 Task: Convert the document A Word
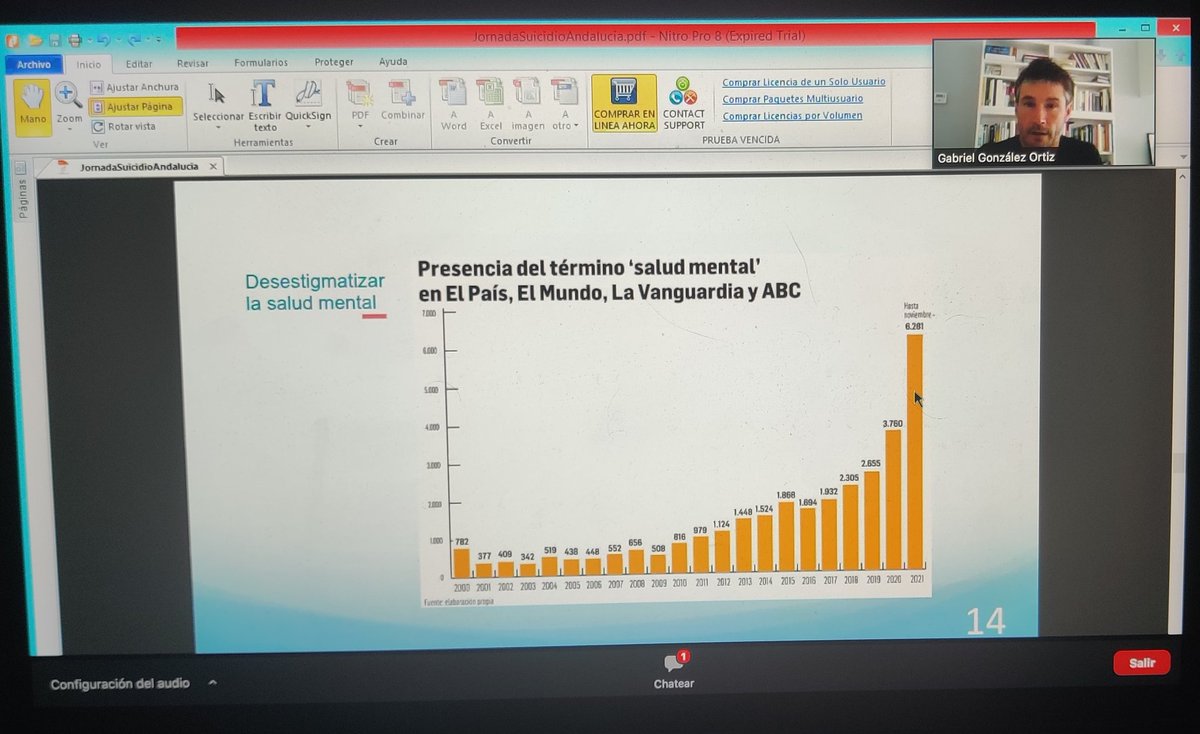click(453, 106)
